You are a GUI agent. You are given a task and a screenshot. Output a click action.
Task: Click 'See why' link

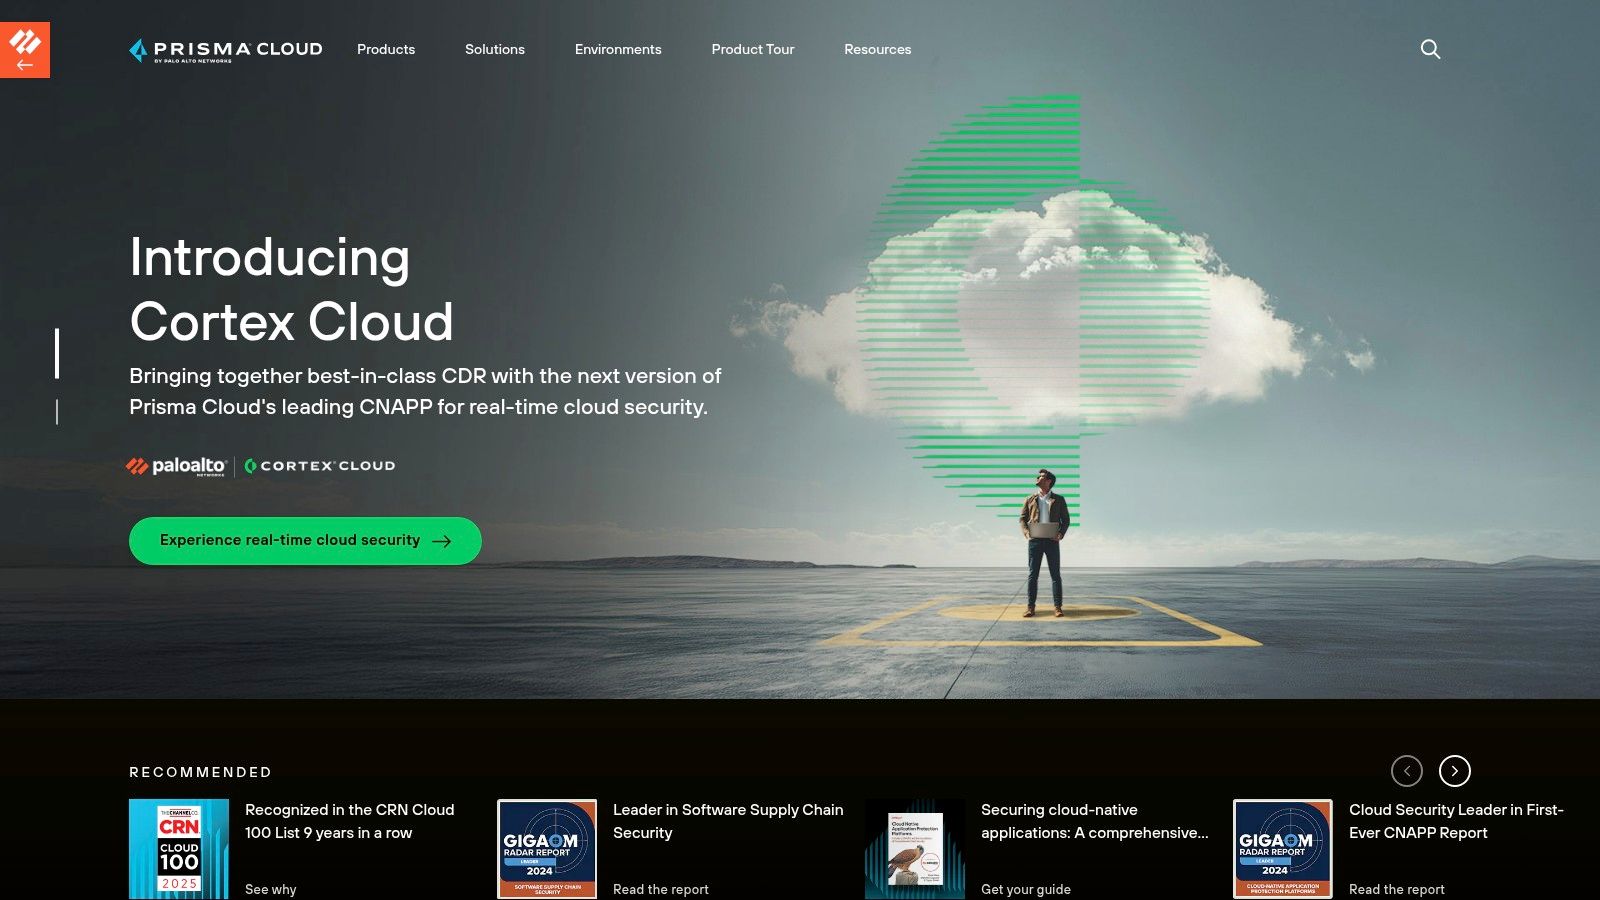pos(271,889)
